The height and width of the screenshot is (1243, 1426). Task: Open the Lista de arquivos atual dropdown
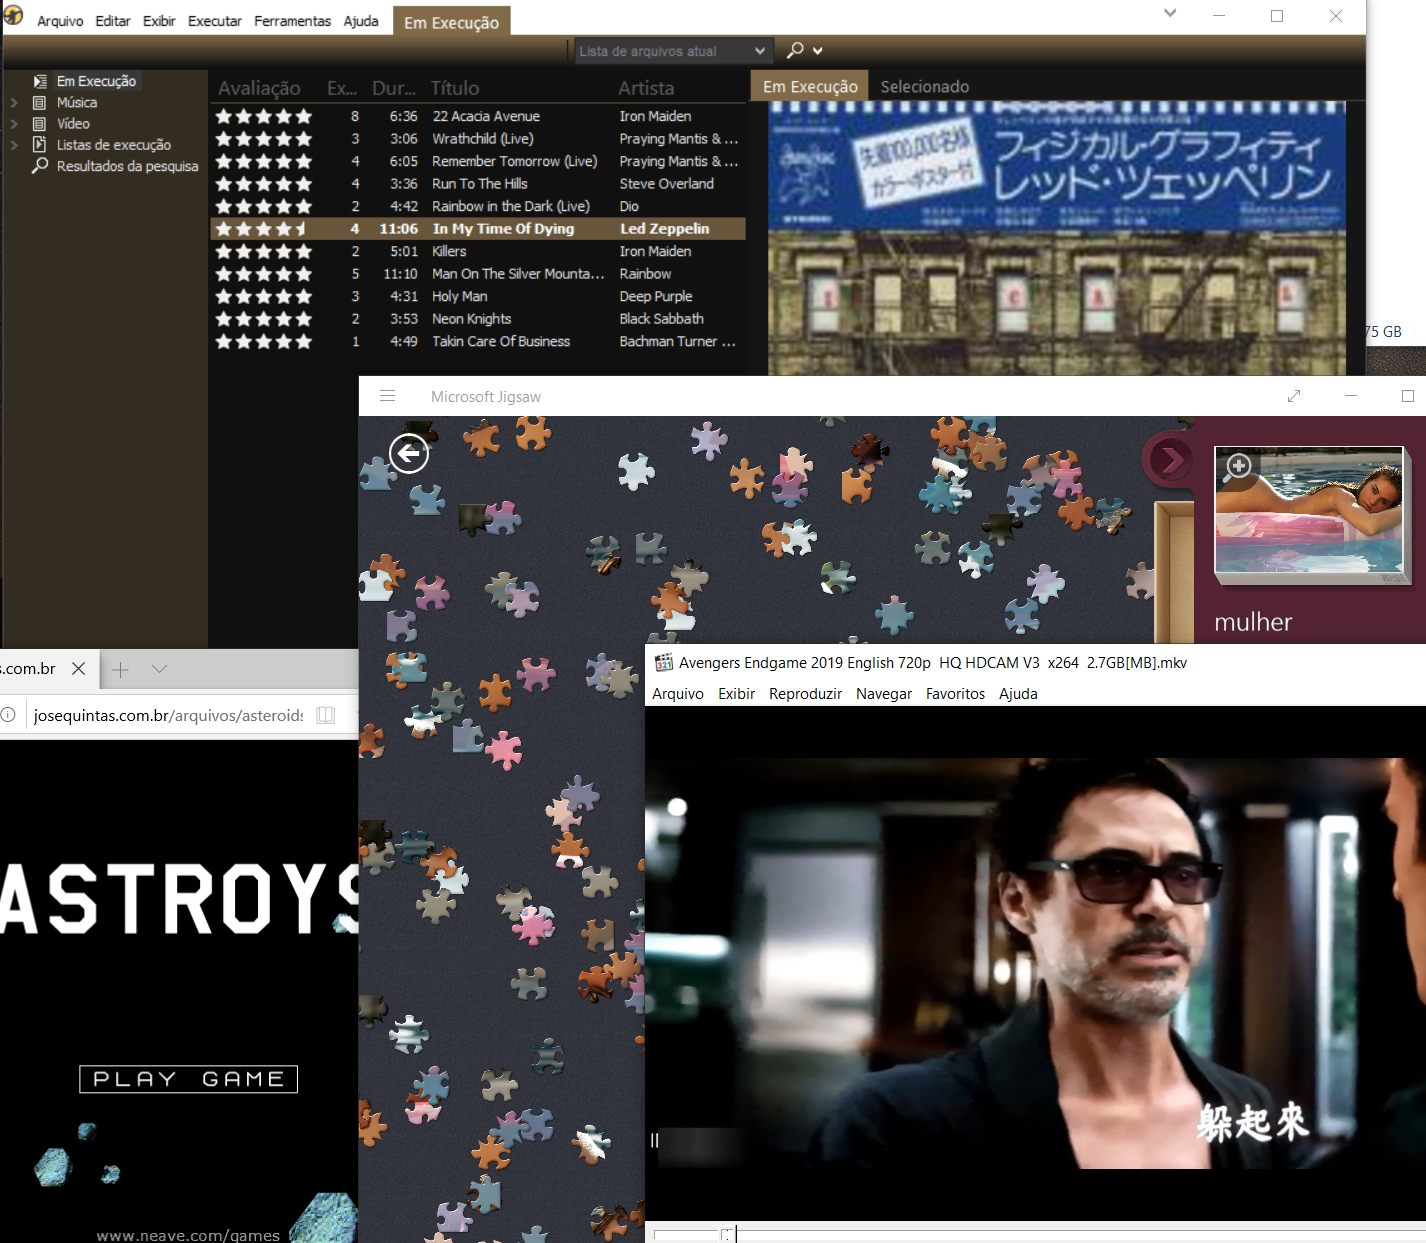pos(760,51)
